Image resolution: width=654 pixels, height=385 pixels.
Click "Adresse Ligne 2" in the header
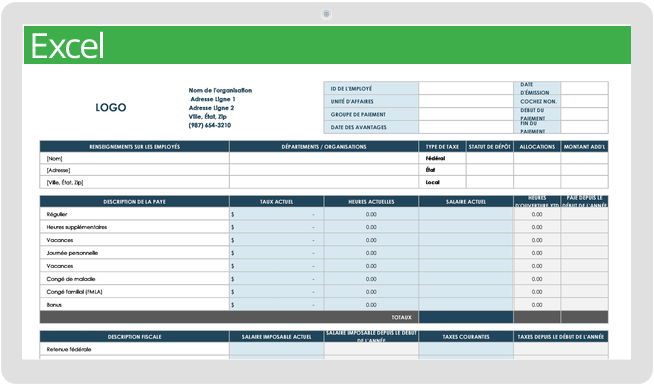click(211, 108)
